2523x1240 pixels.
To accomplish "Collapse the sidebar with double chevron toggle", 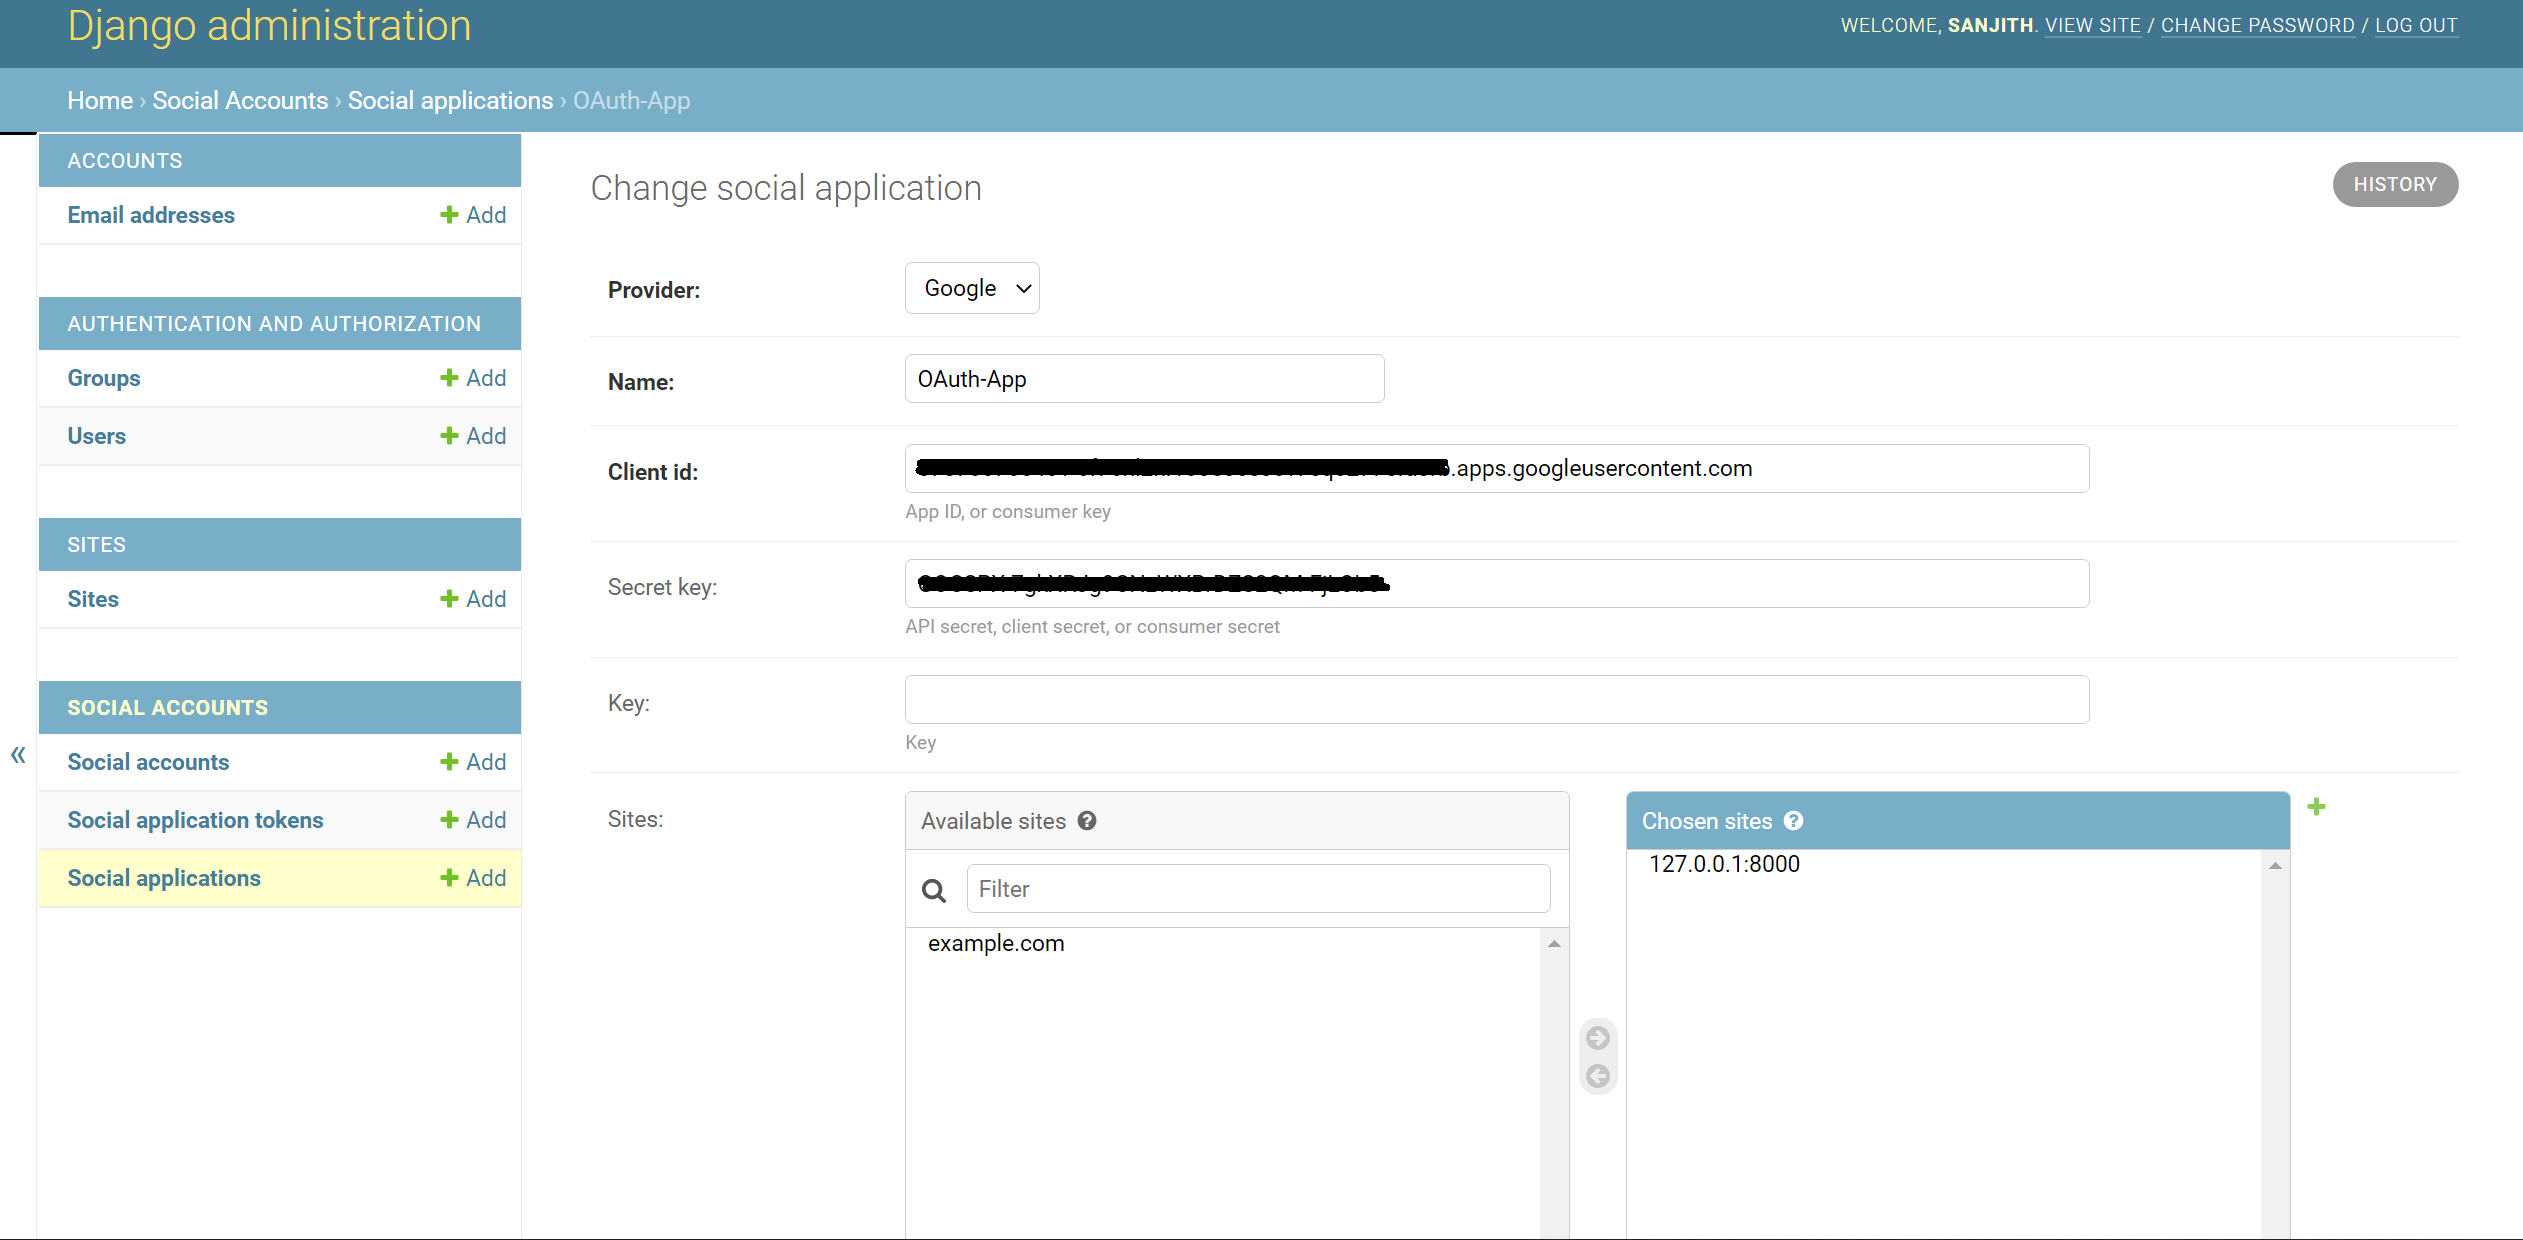I will tap(18, 755).
